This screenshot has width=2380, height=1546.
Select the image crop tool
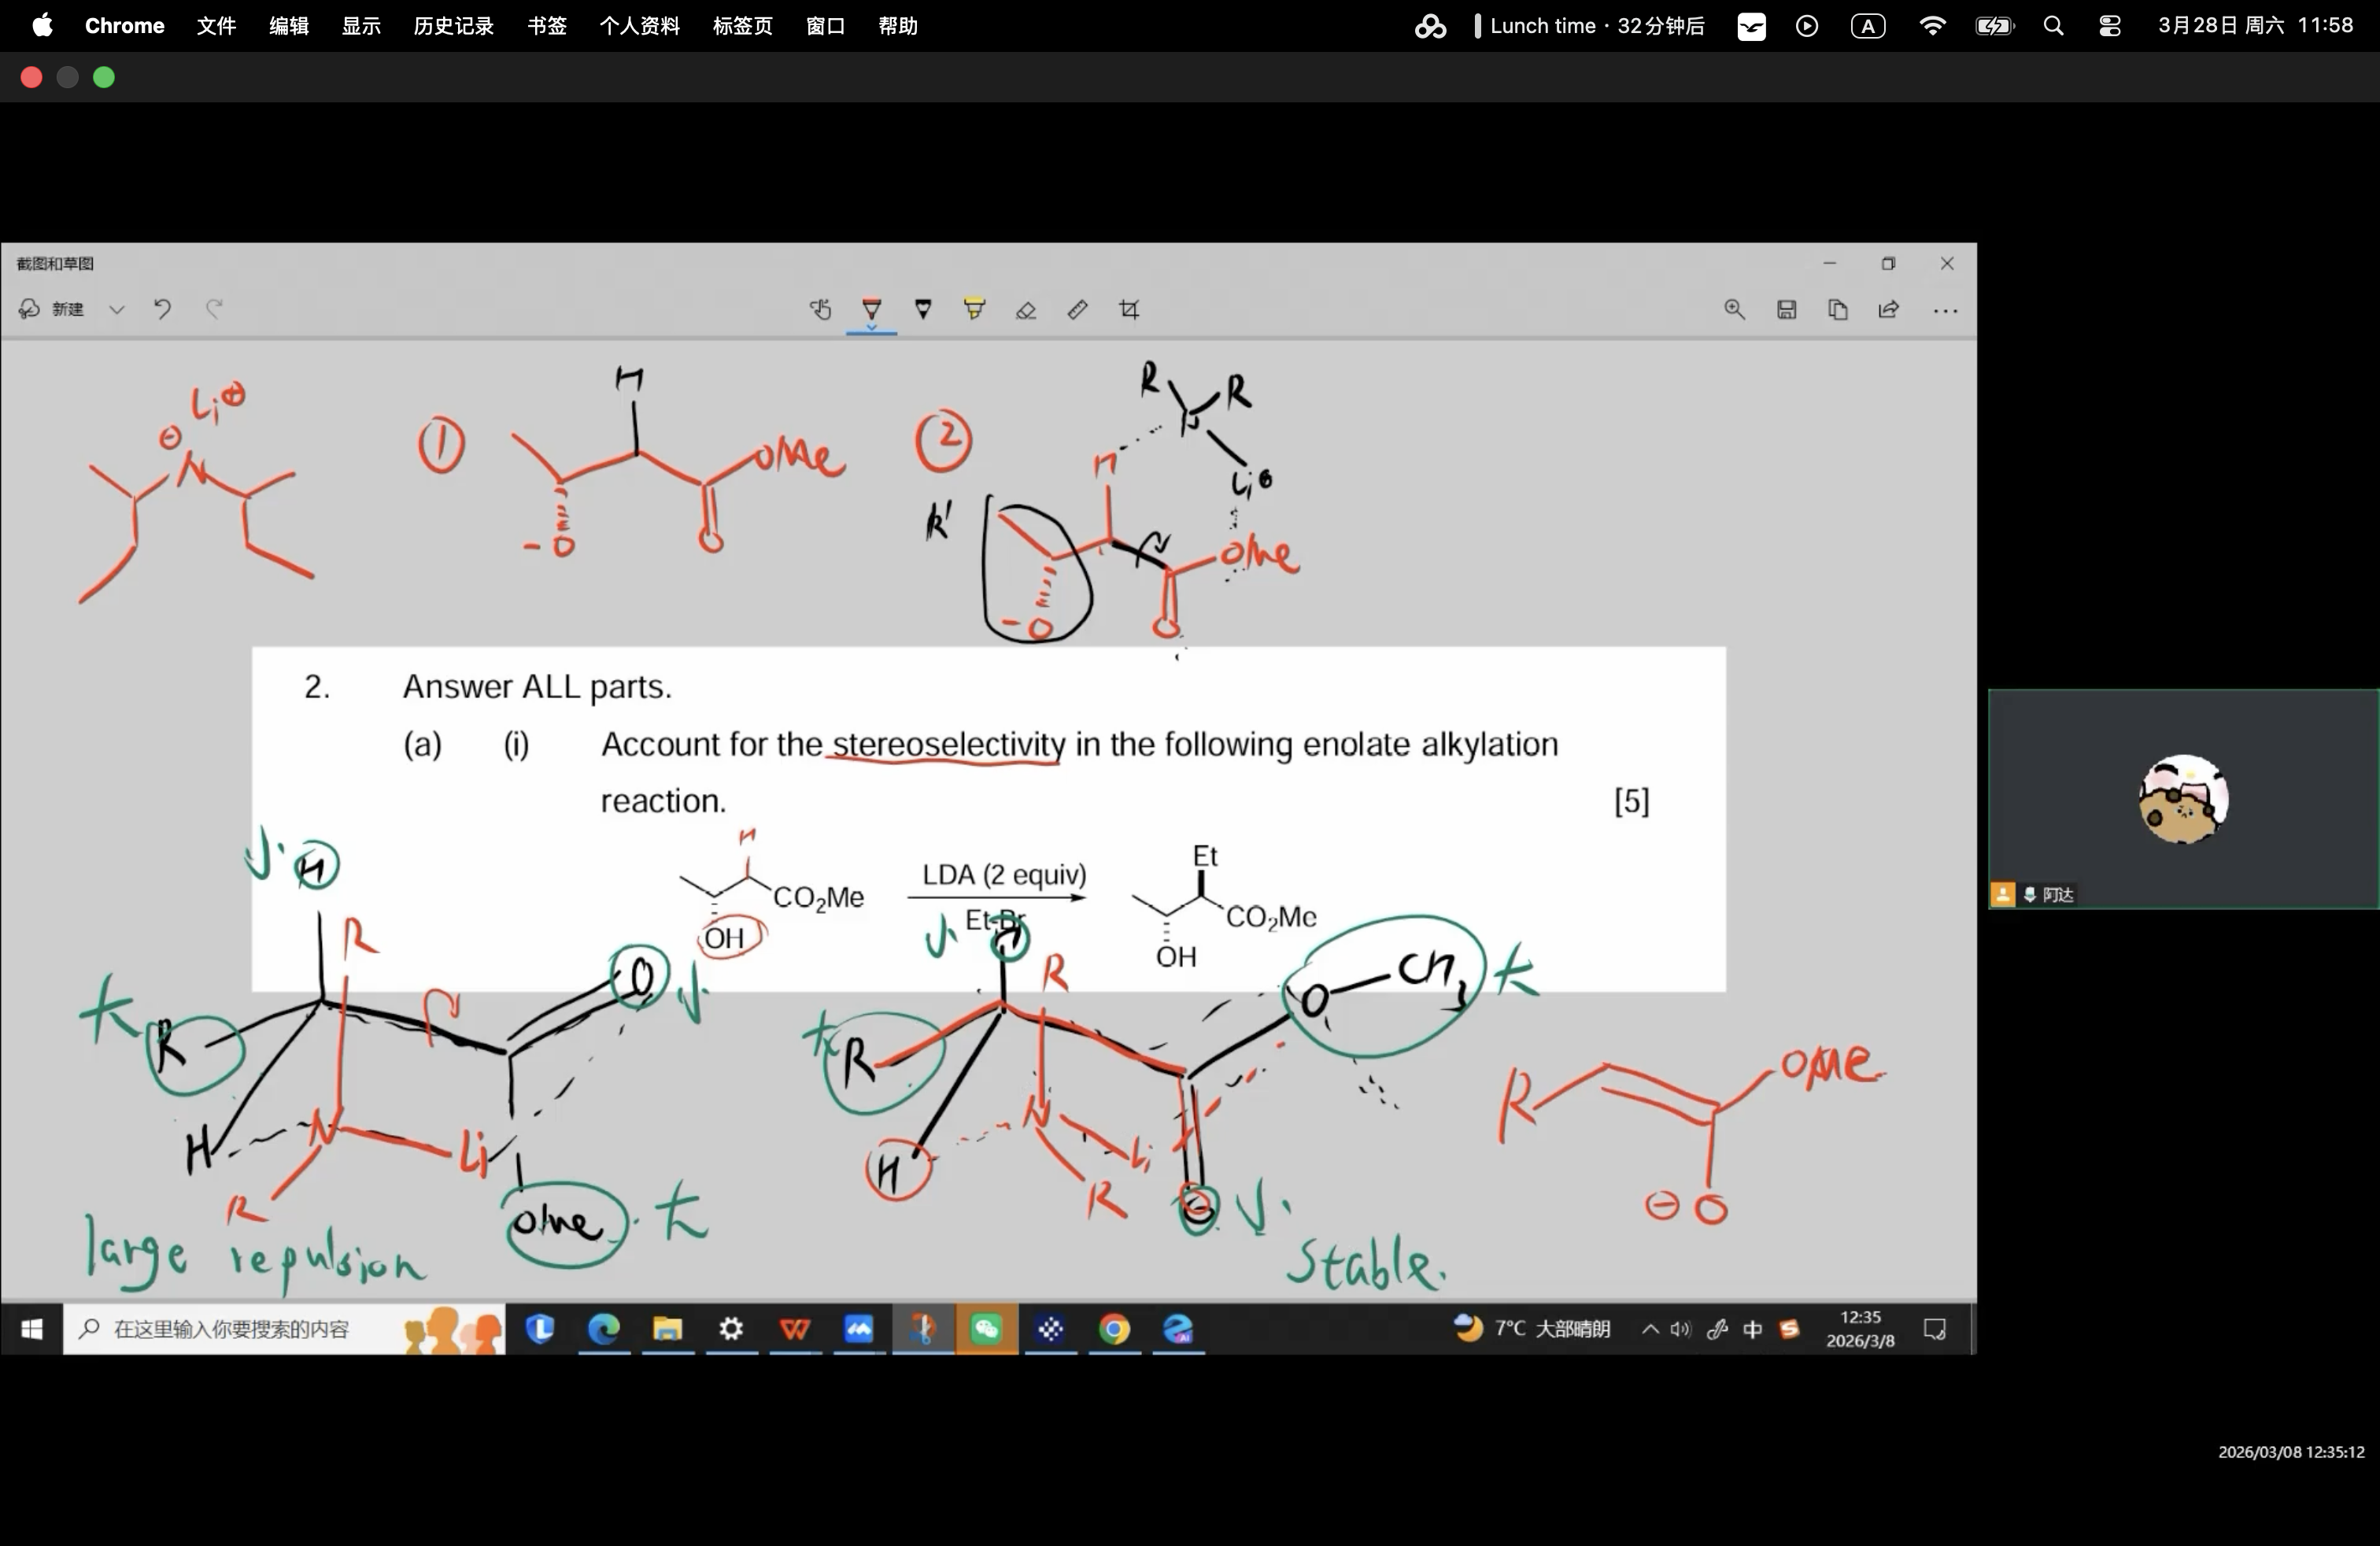click(x=1129, y=309)
